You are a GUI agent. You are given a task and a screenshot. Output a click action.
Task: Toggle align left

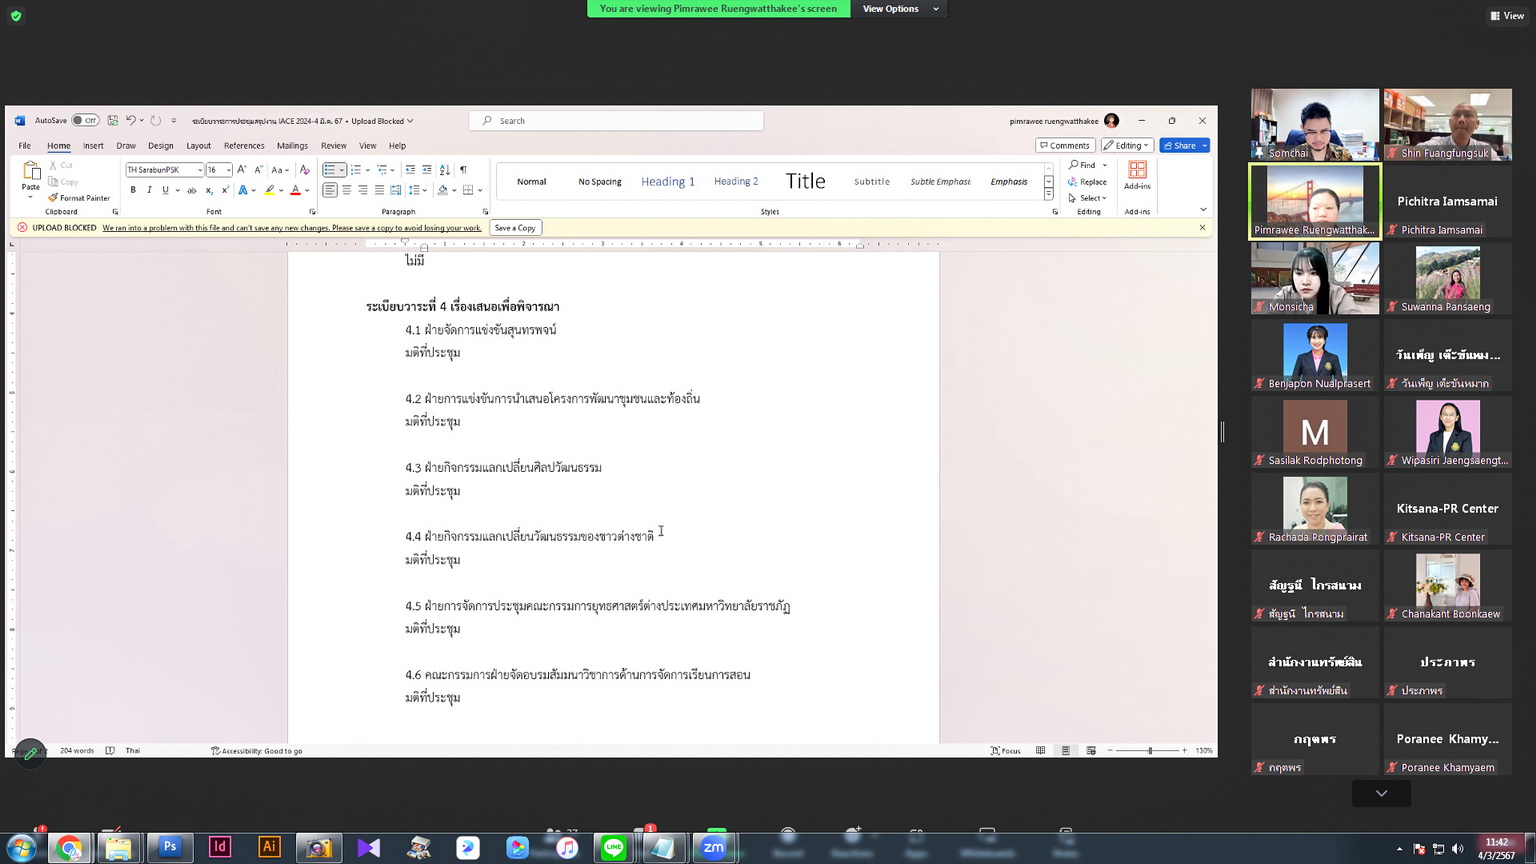[x=330, y=190]
